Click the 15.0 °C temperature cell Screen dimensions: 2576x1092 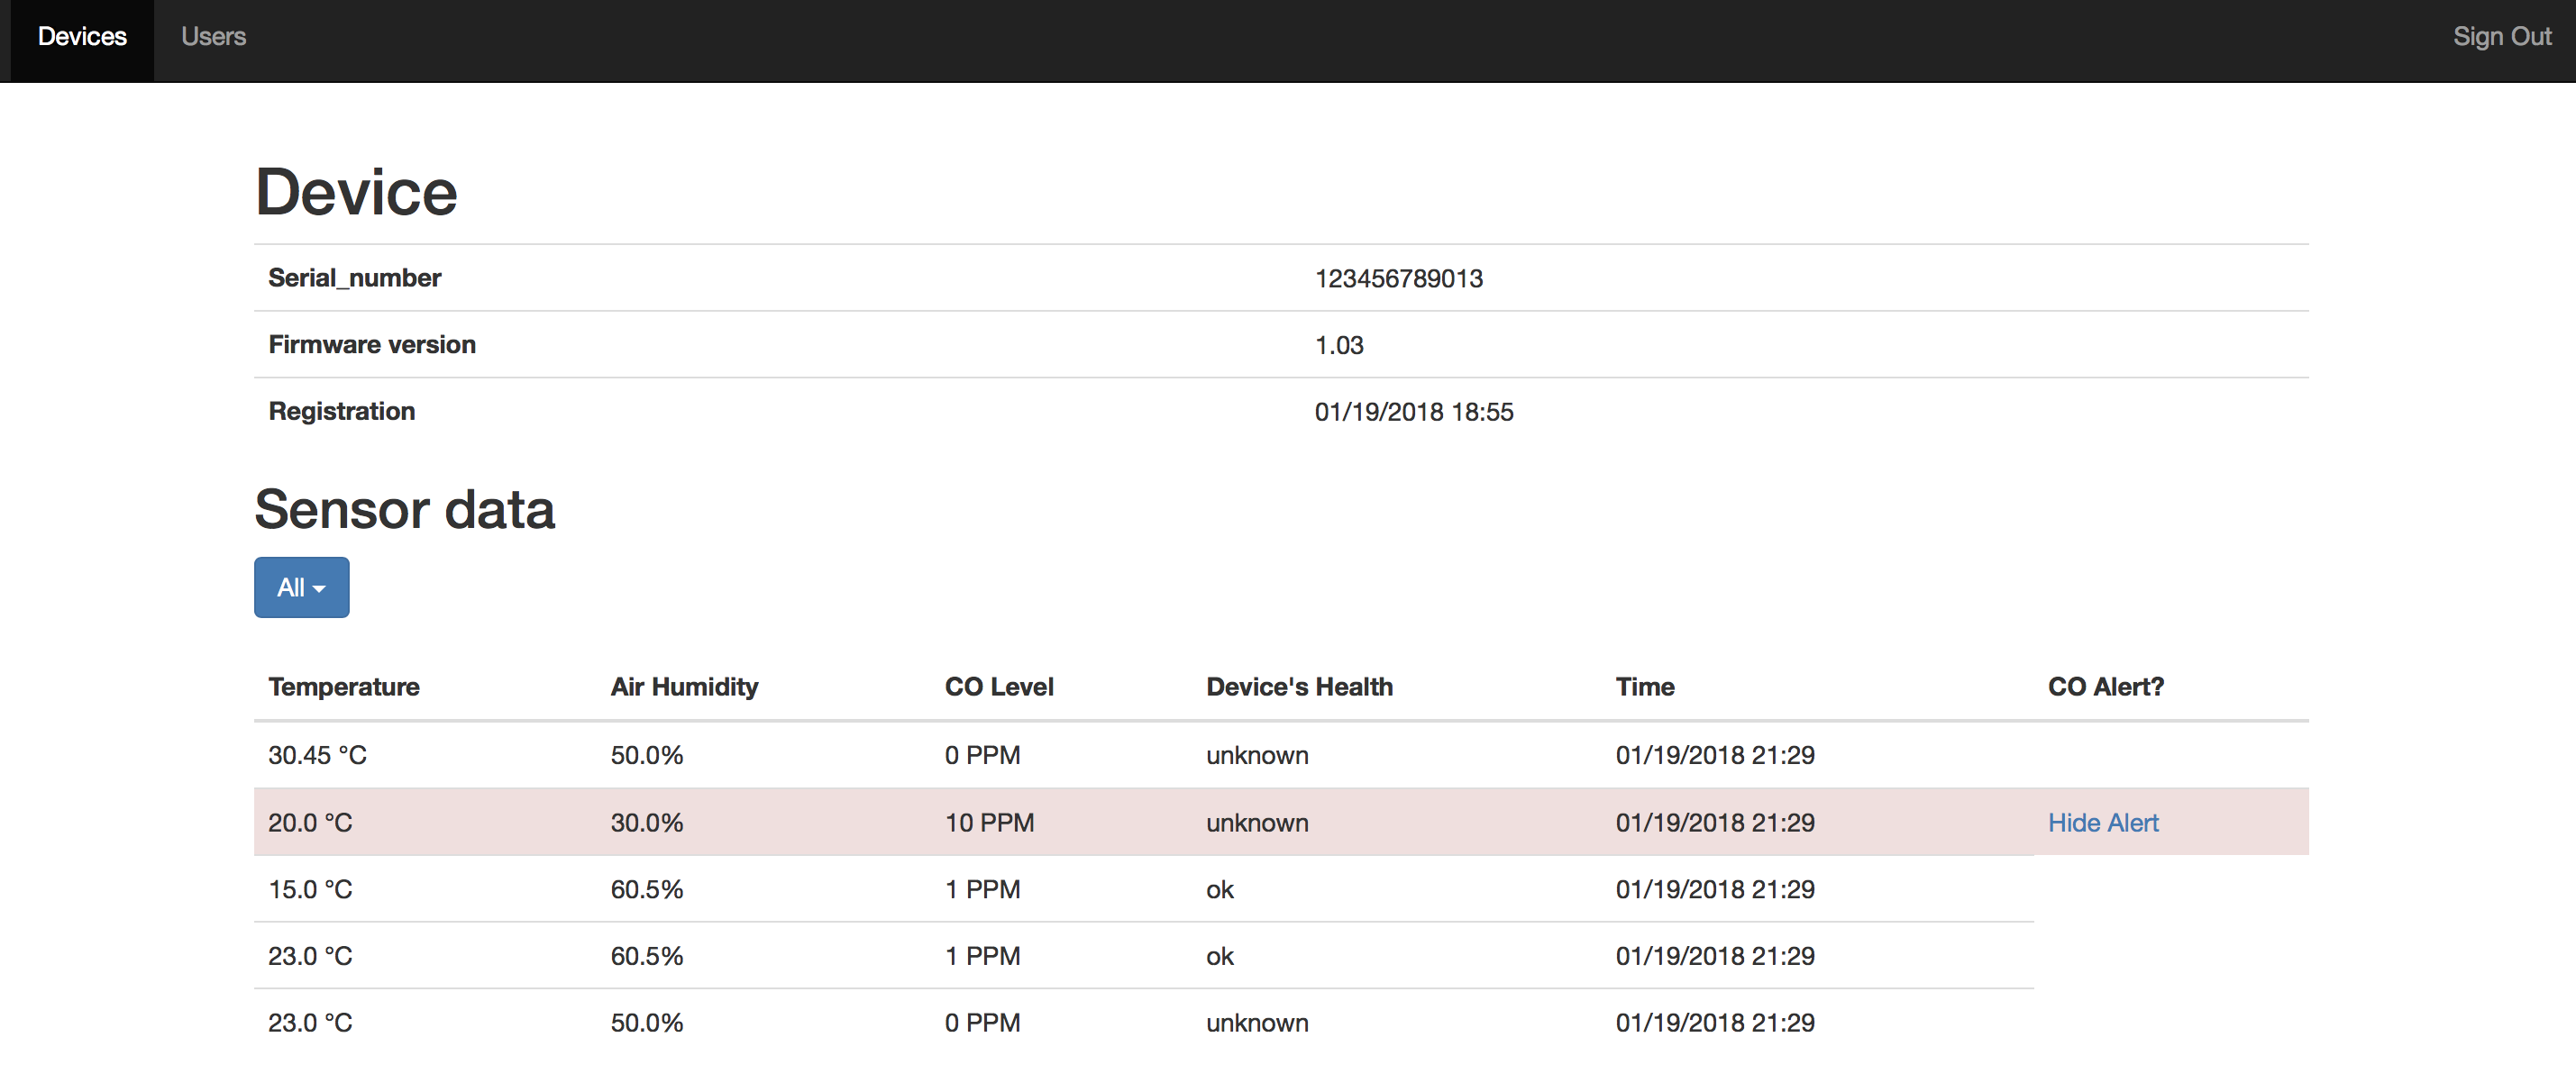pyautogui.click(x=310, y=889)
